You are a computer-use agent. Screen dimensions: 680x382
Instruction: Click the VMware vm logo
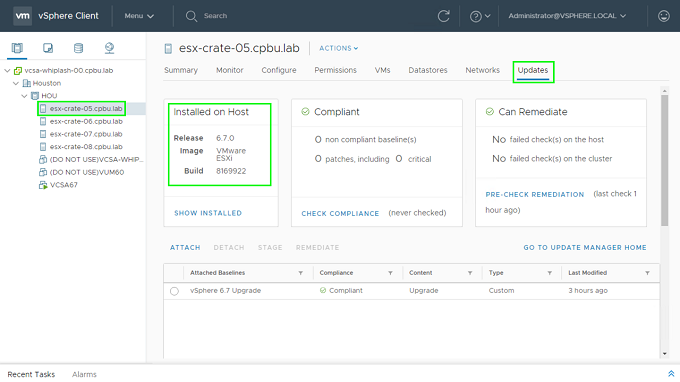pos(22,16)
